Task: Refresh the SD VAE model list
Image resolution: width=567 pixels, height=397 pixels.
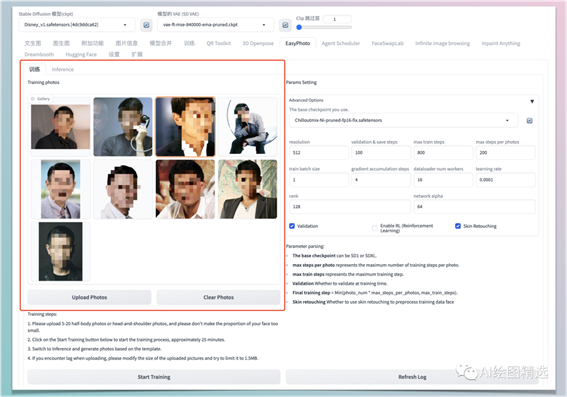Action: click(x=285, y=25)
